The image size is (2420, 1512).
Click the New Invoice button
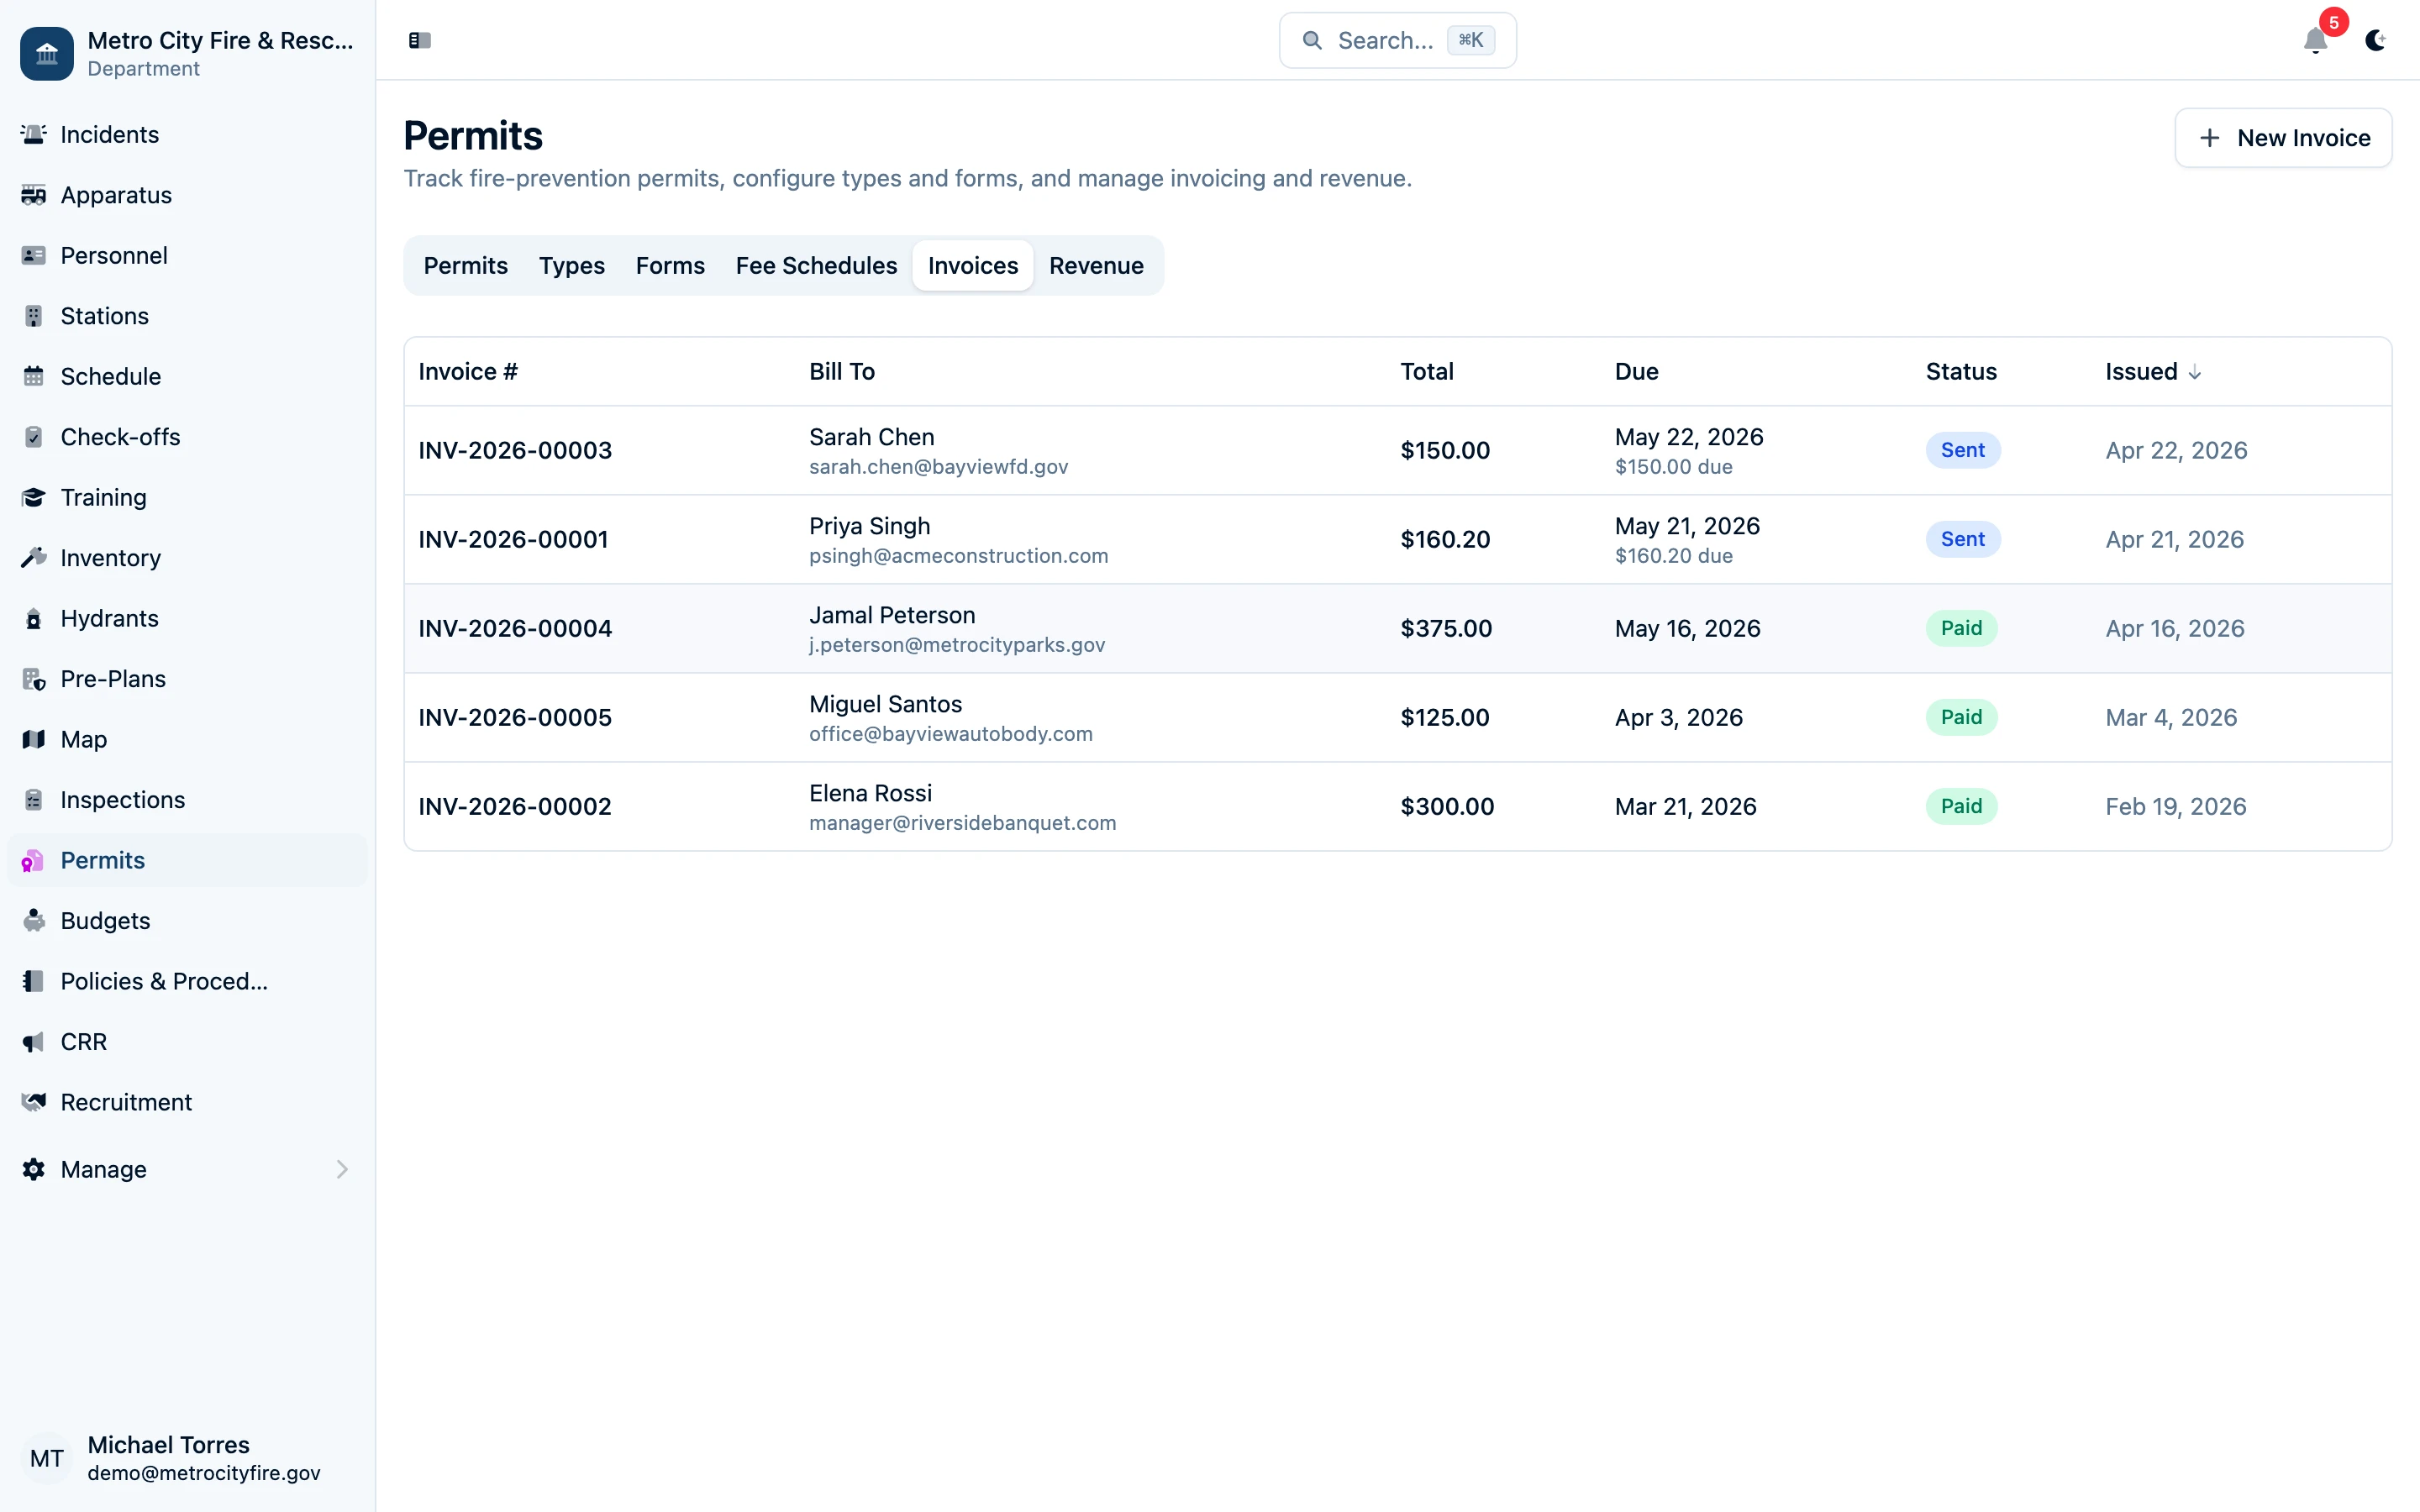click(x=2284, y=137)
